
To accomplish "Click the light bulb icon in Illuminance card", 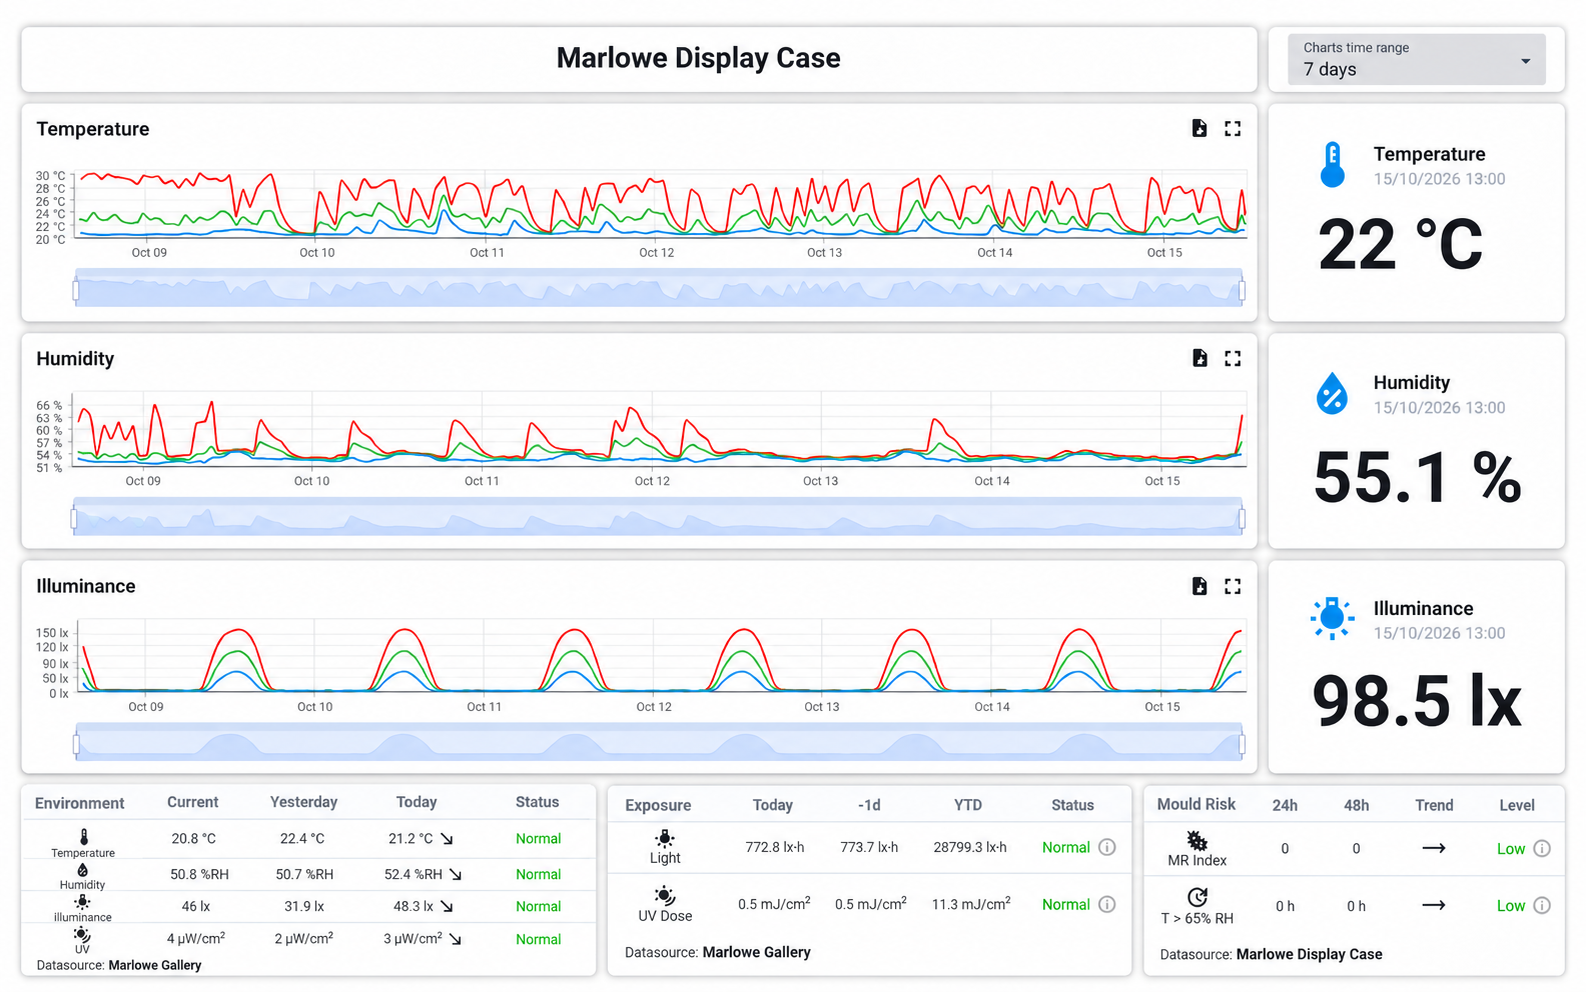I will point(1332,619).
